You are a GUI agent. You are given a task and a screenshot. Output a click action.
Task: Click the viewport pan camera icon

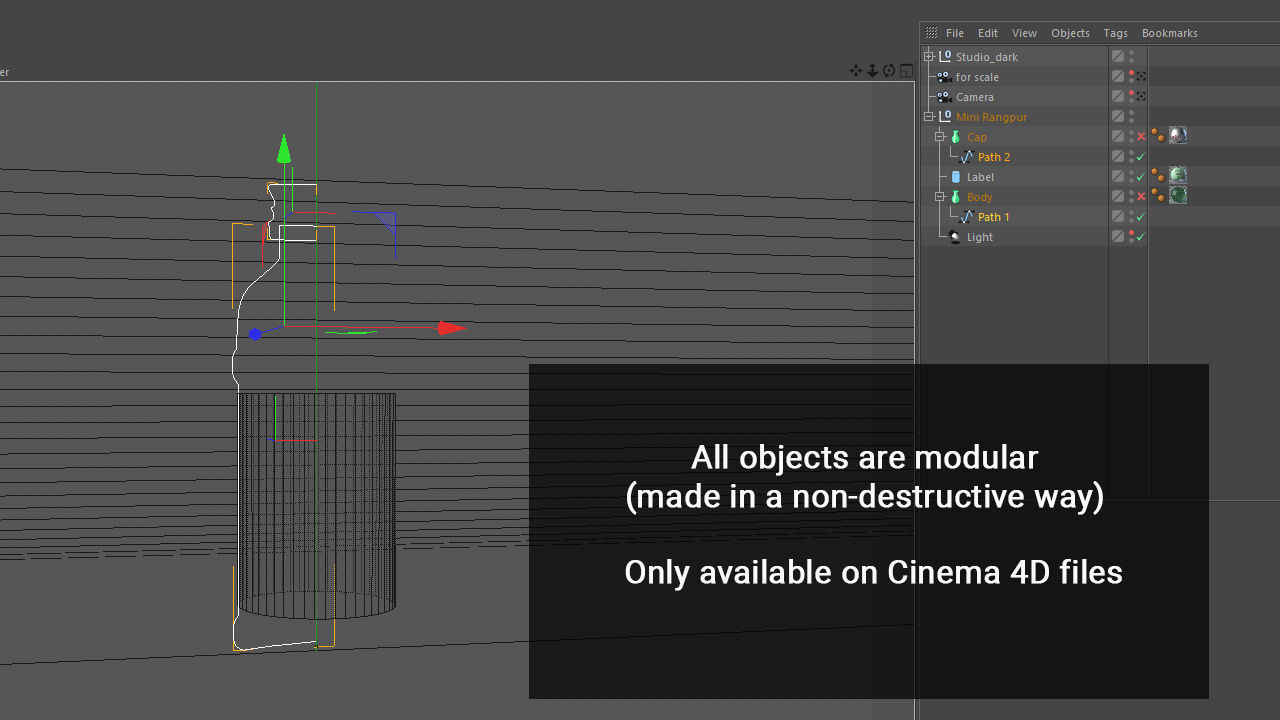856,71
